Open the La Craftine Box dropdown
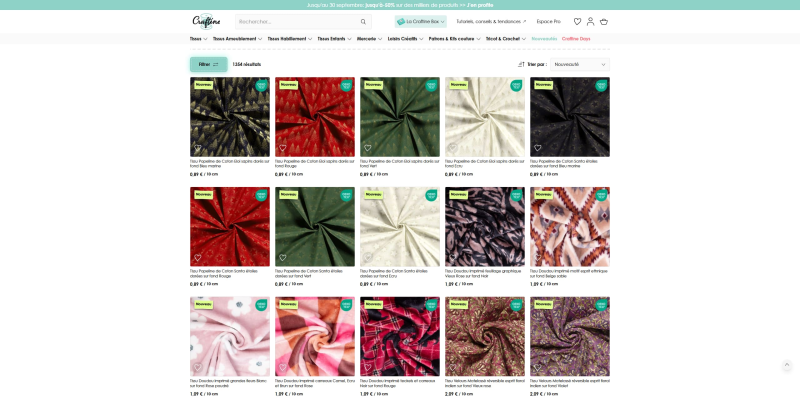This screenshot has height=400, width=800. [420, 21]
